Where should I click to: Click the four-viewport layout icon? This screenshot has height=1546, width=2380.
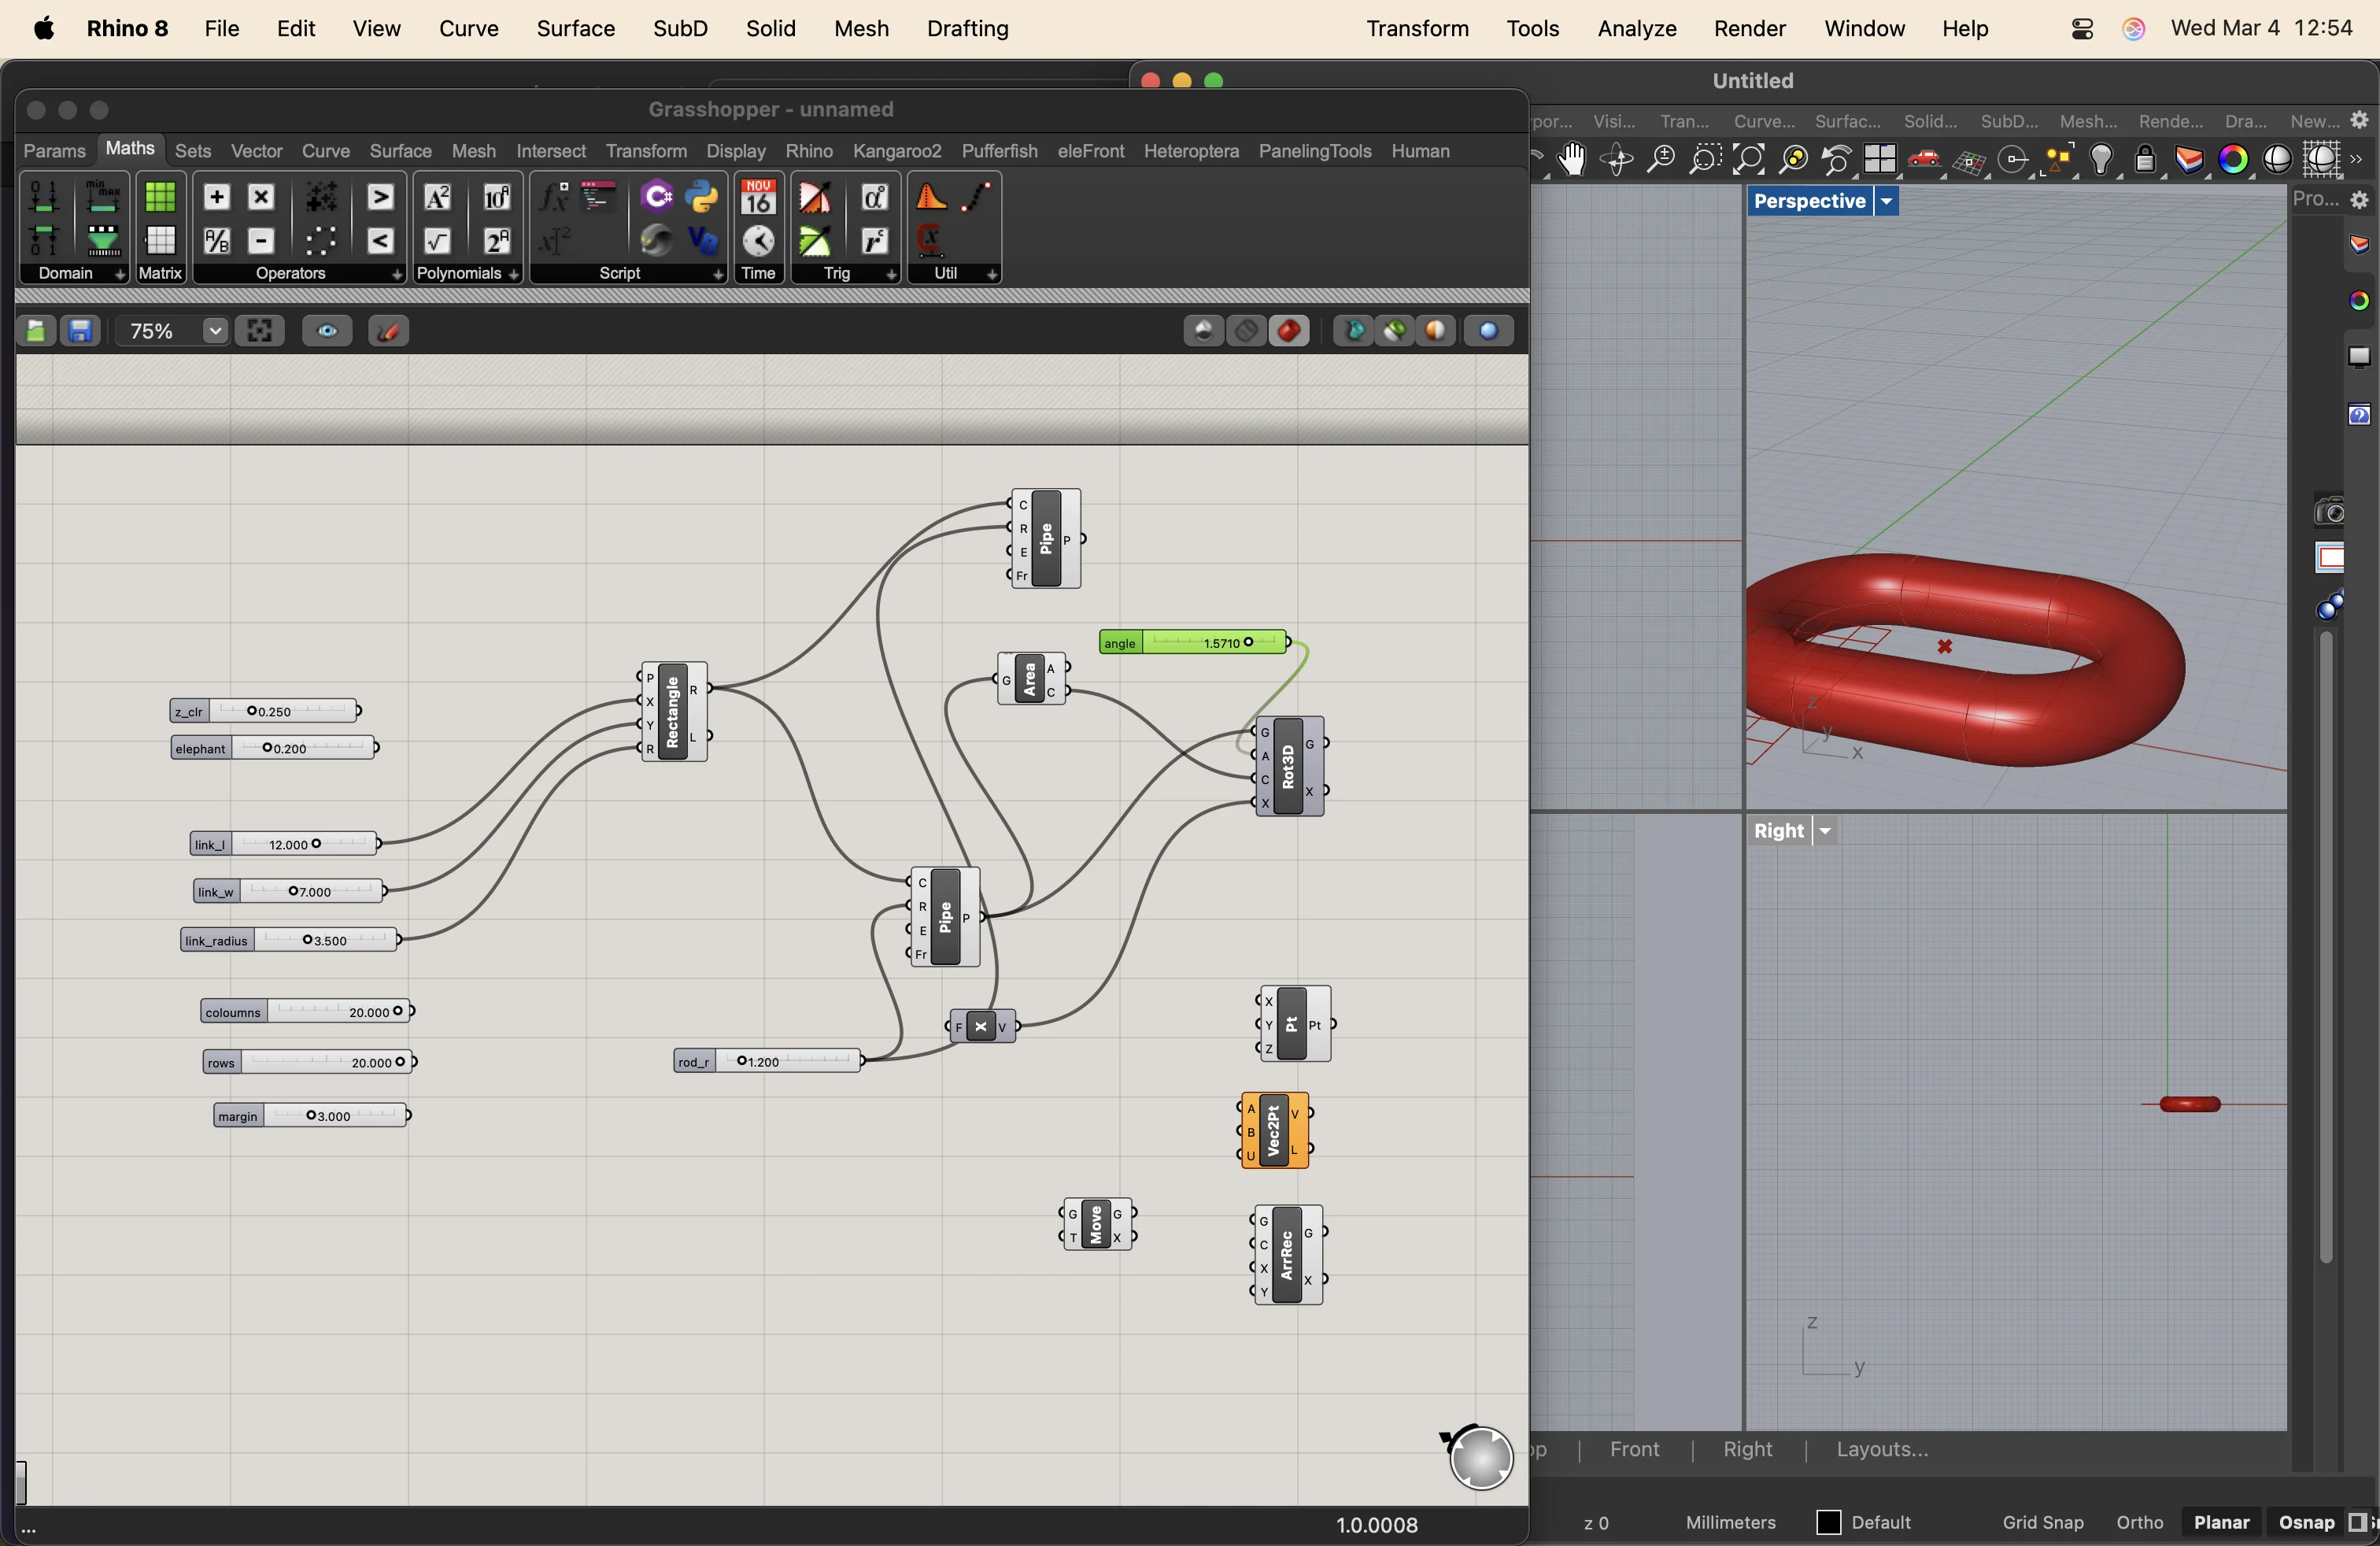[x=1880, y=160]
